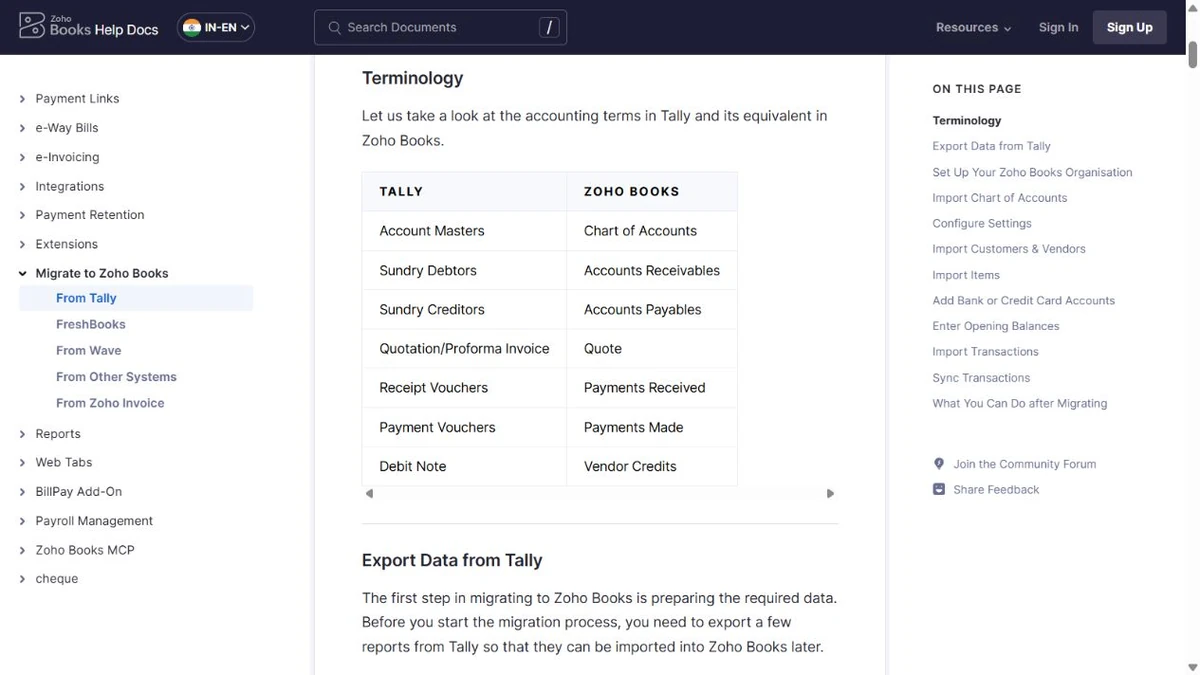Expand the e-Invoicing section chevron
1200x675 pixels.
[x=23, y=157]
